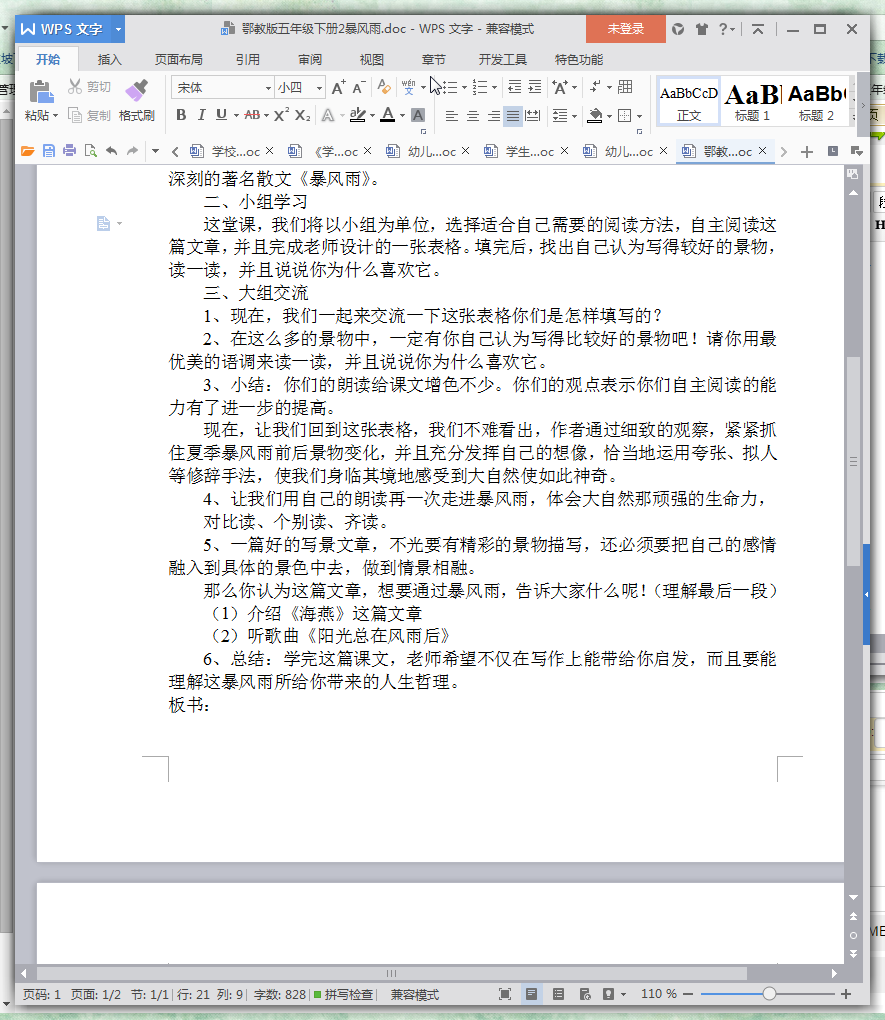Decrease indent icon
This screenshot has height=1020, width=885.
pos(515,87)
